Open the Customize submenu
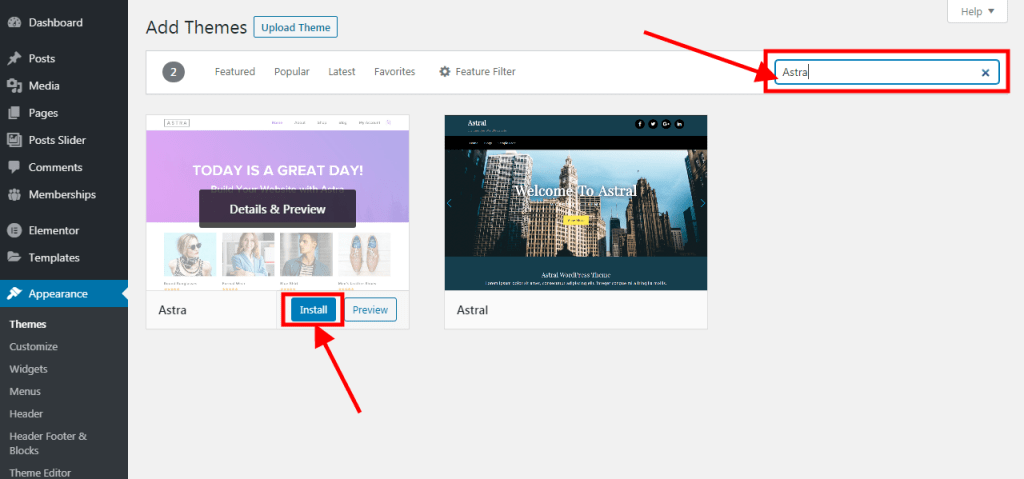Image resolution: width=1024 pixels, height=479 pixels. pos(33,346)
